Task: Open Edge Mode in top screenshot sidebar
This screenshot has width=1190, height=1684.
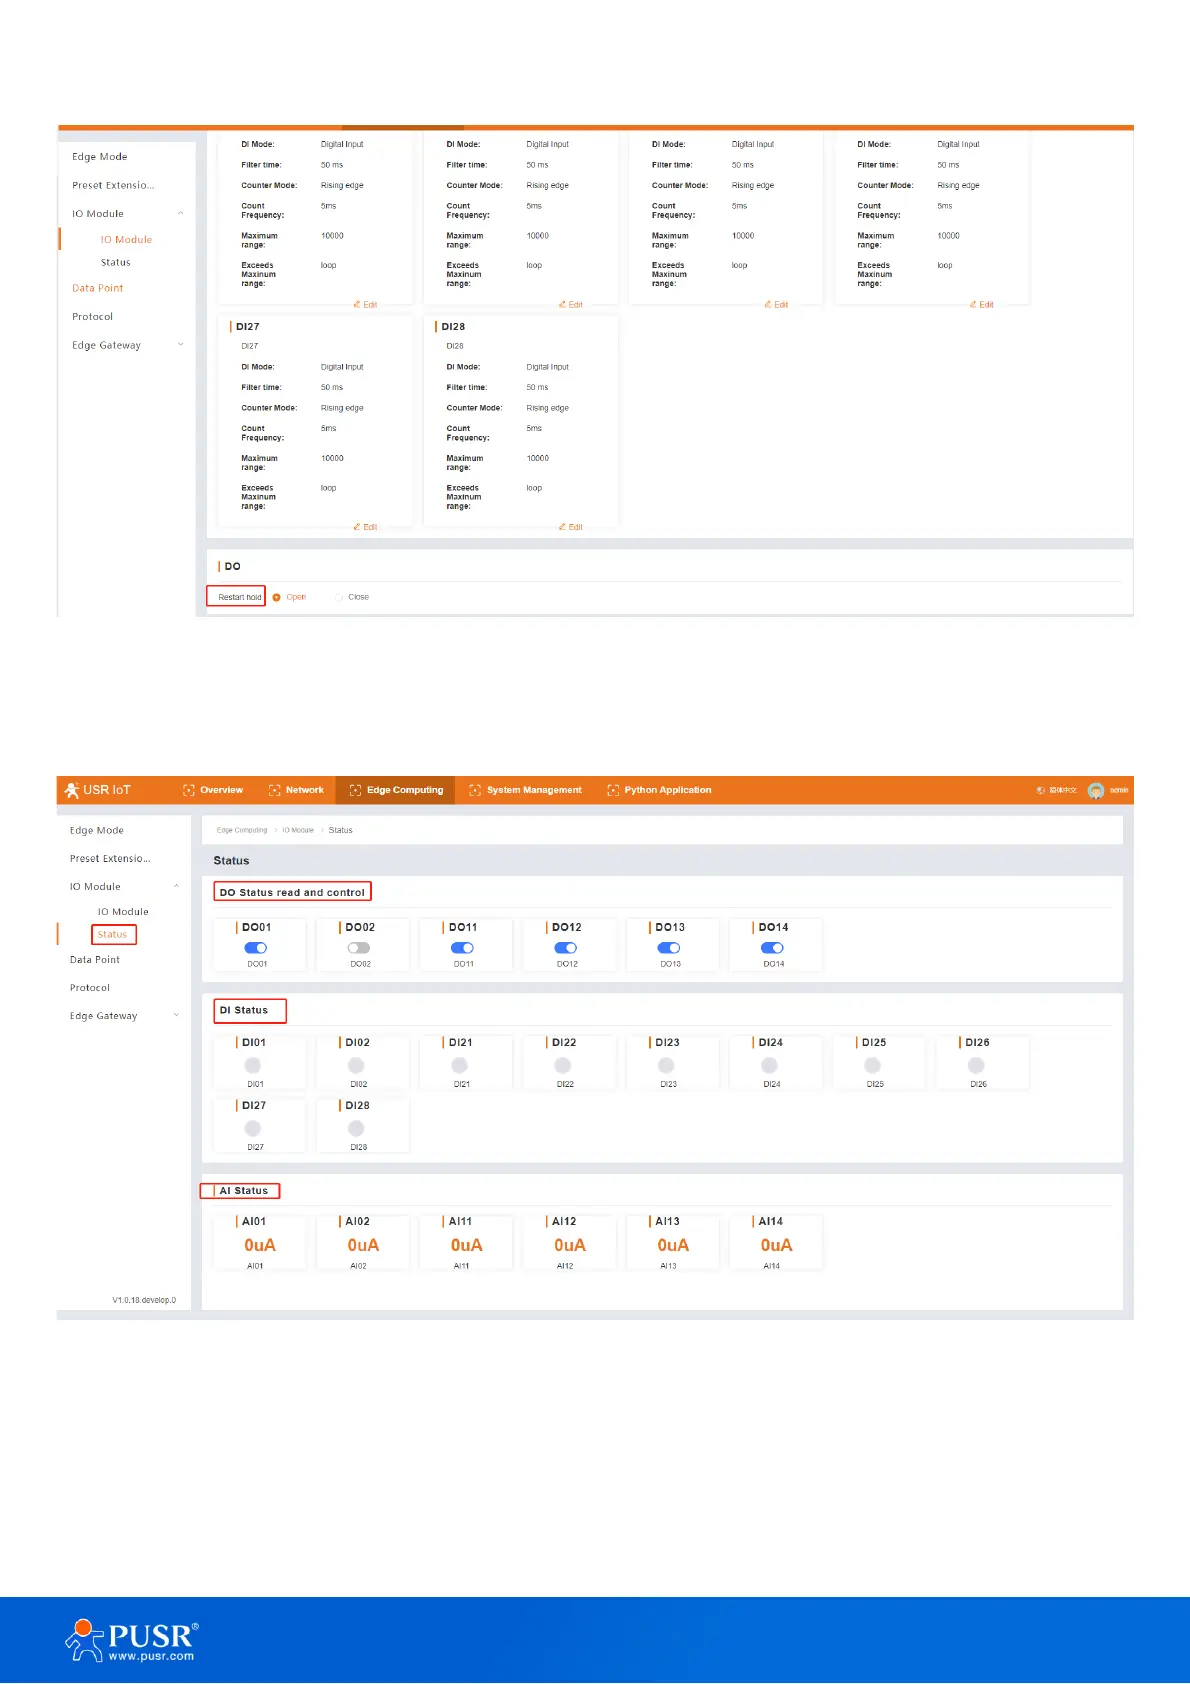Action: (100, 157)
